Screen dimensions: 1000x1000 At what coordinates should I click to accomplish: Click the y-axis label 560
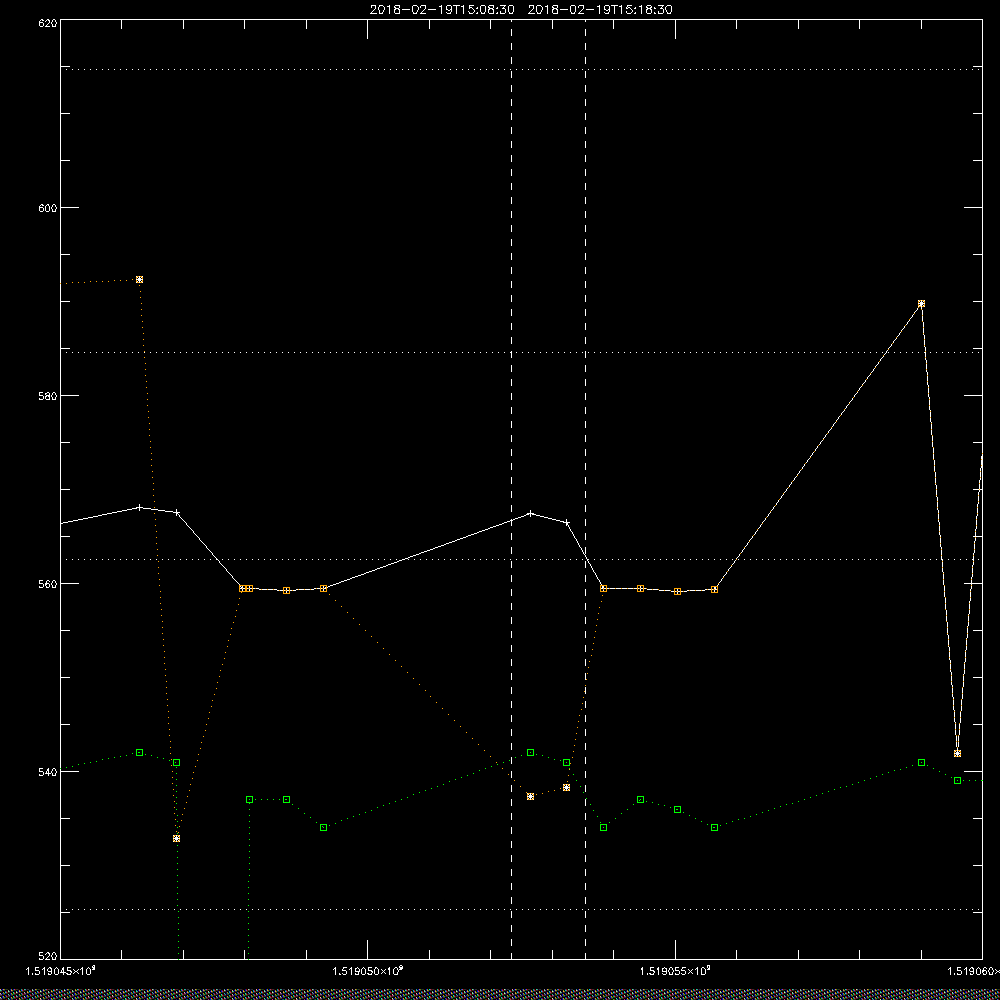(49, 584)
